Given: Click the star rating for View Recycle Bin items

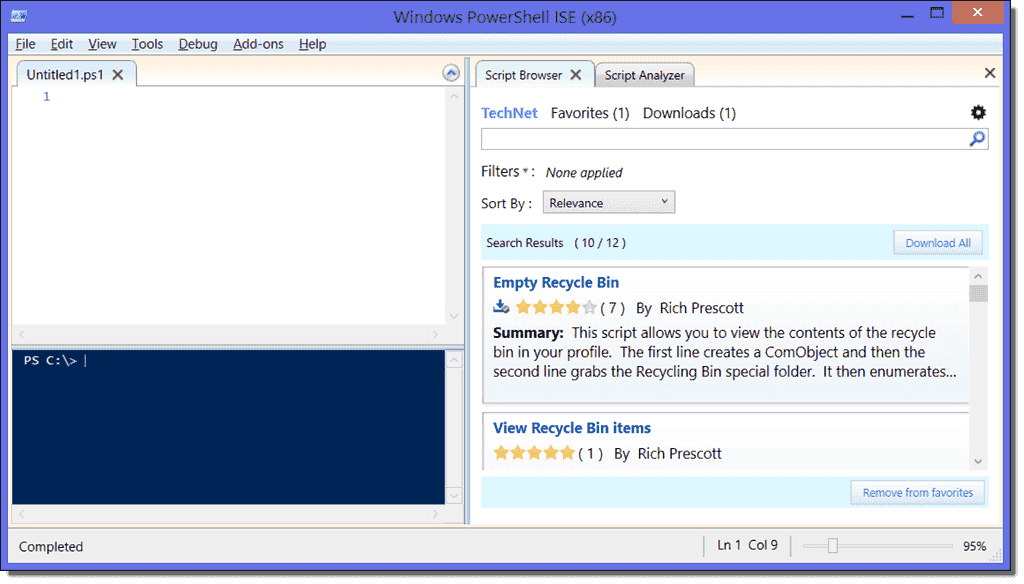Looking at the screenshot, I should (534, 453).
